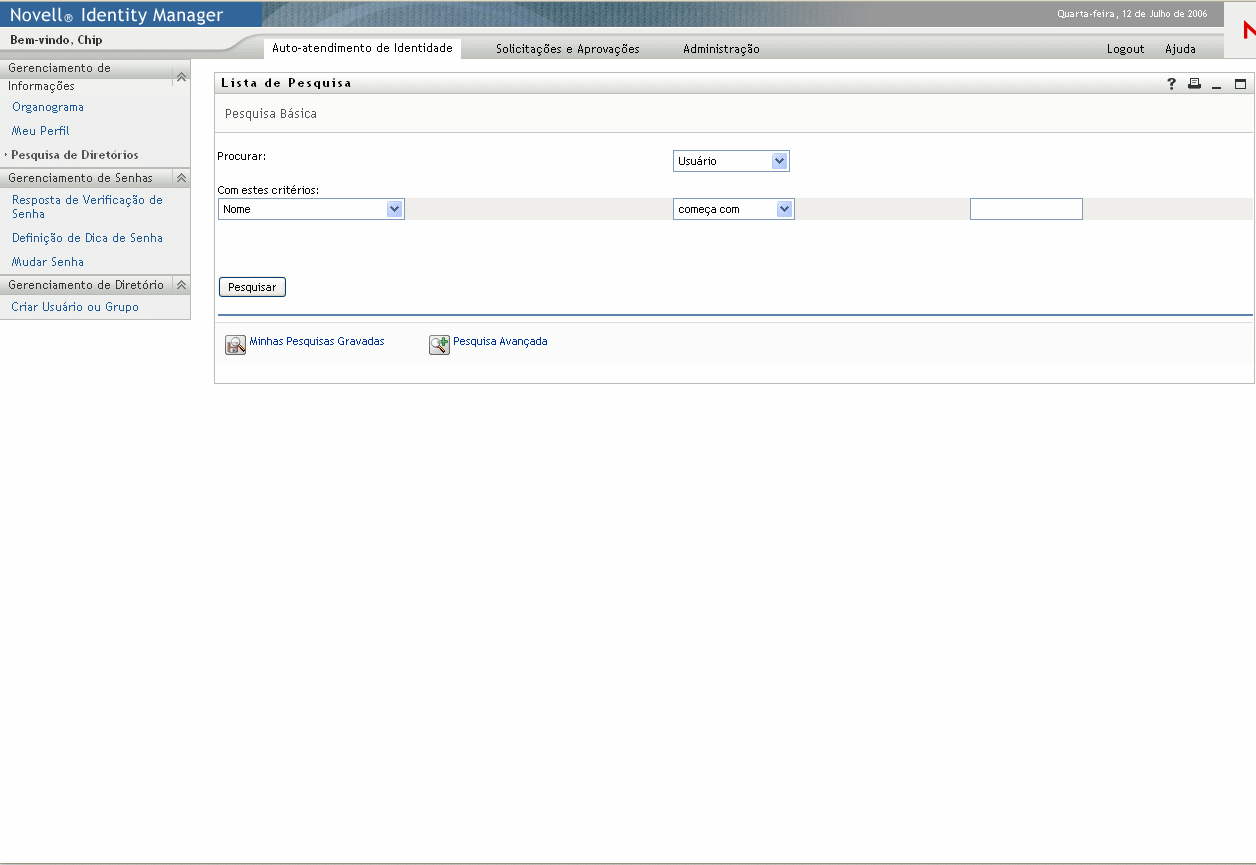Open Meu Perfil in the sidebar
The image size is (1256, 865).
click(40, 131)
